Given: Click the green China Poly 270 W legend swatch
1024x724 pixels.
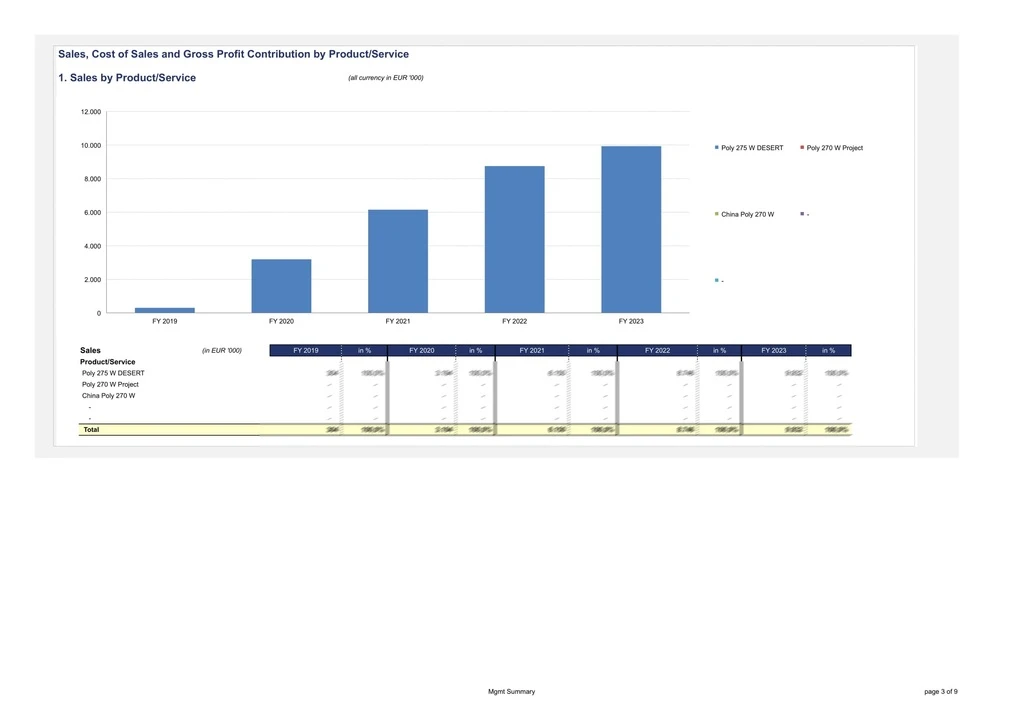Looking at the screenshot, I should tap(717, 214).
